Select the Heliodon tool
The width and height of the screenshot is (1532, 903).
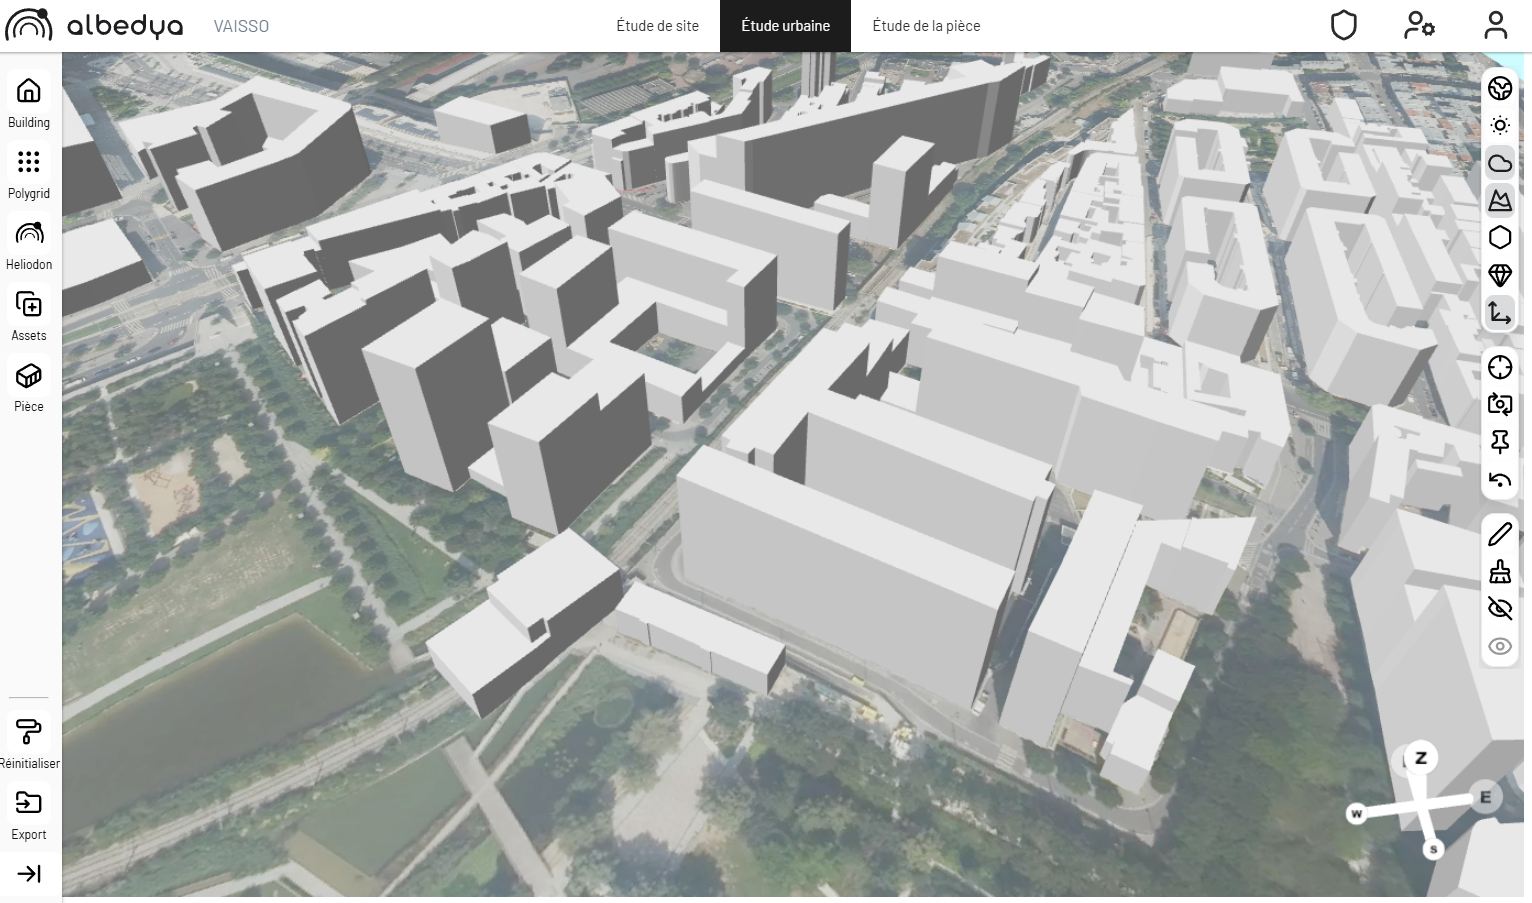pos(29,245)
